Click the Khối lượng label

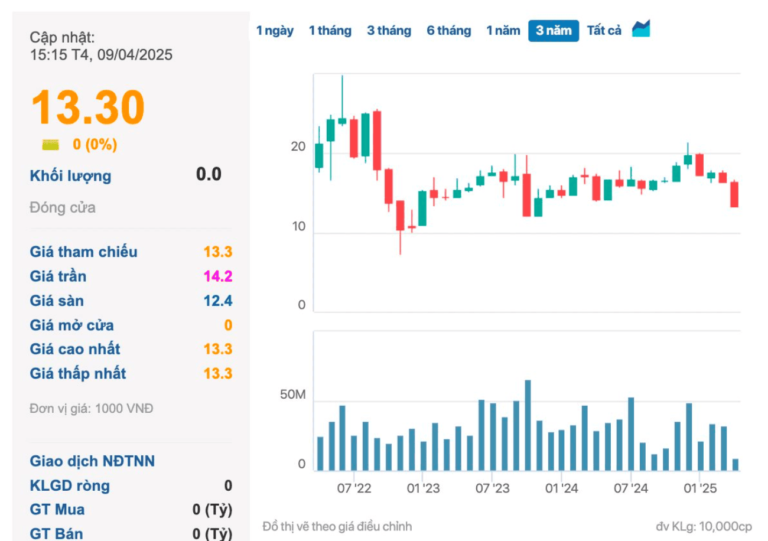tap(71, 176)
